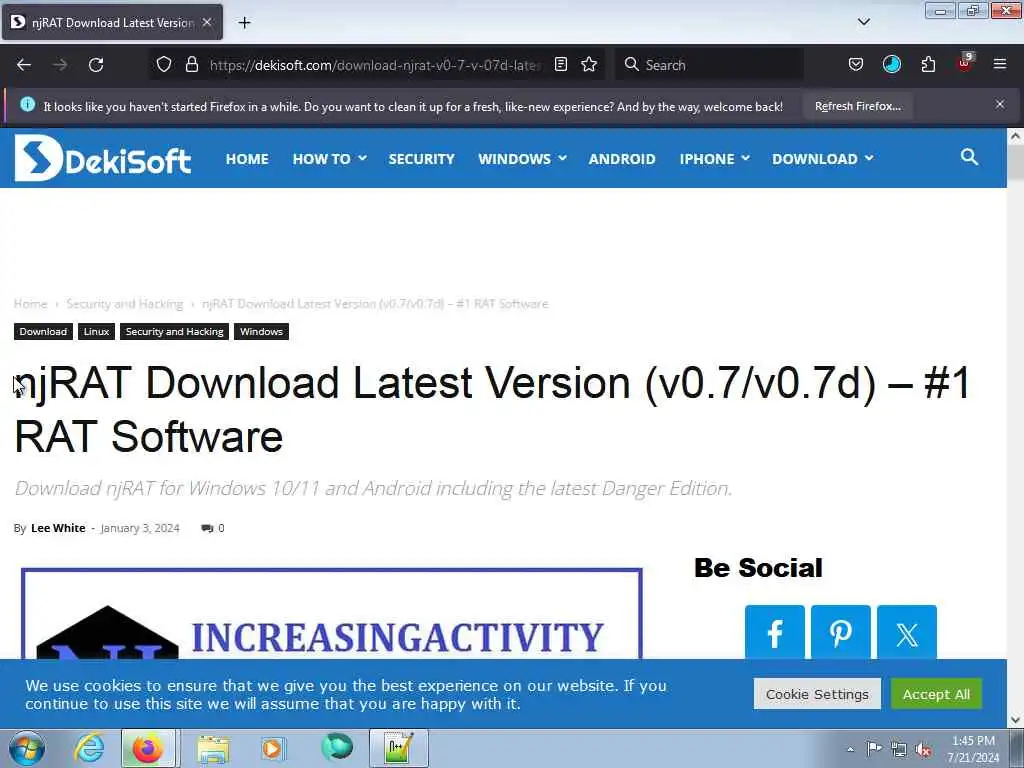
Task: Open Notepad++ from the taskbar
Action: 399,748
